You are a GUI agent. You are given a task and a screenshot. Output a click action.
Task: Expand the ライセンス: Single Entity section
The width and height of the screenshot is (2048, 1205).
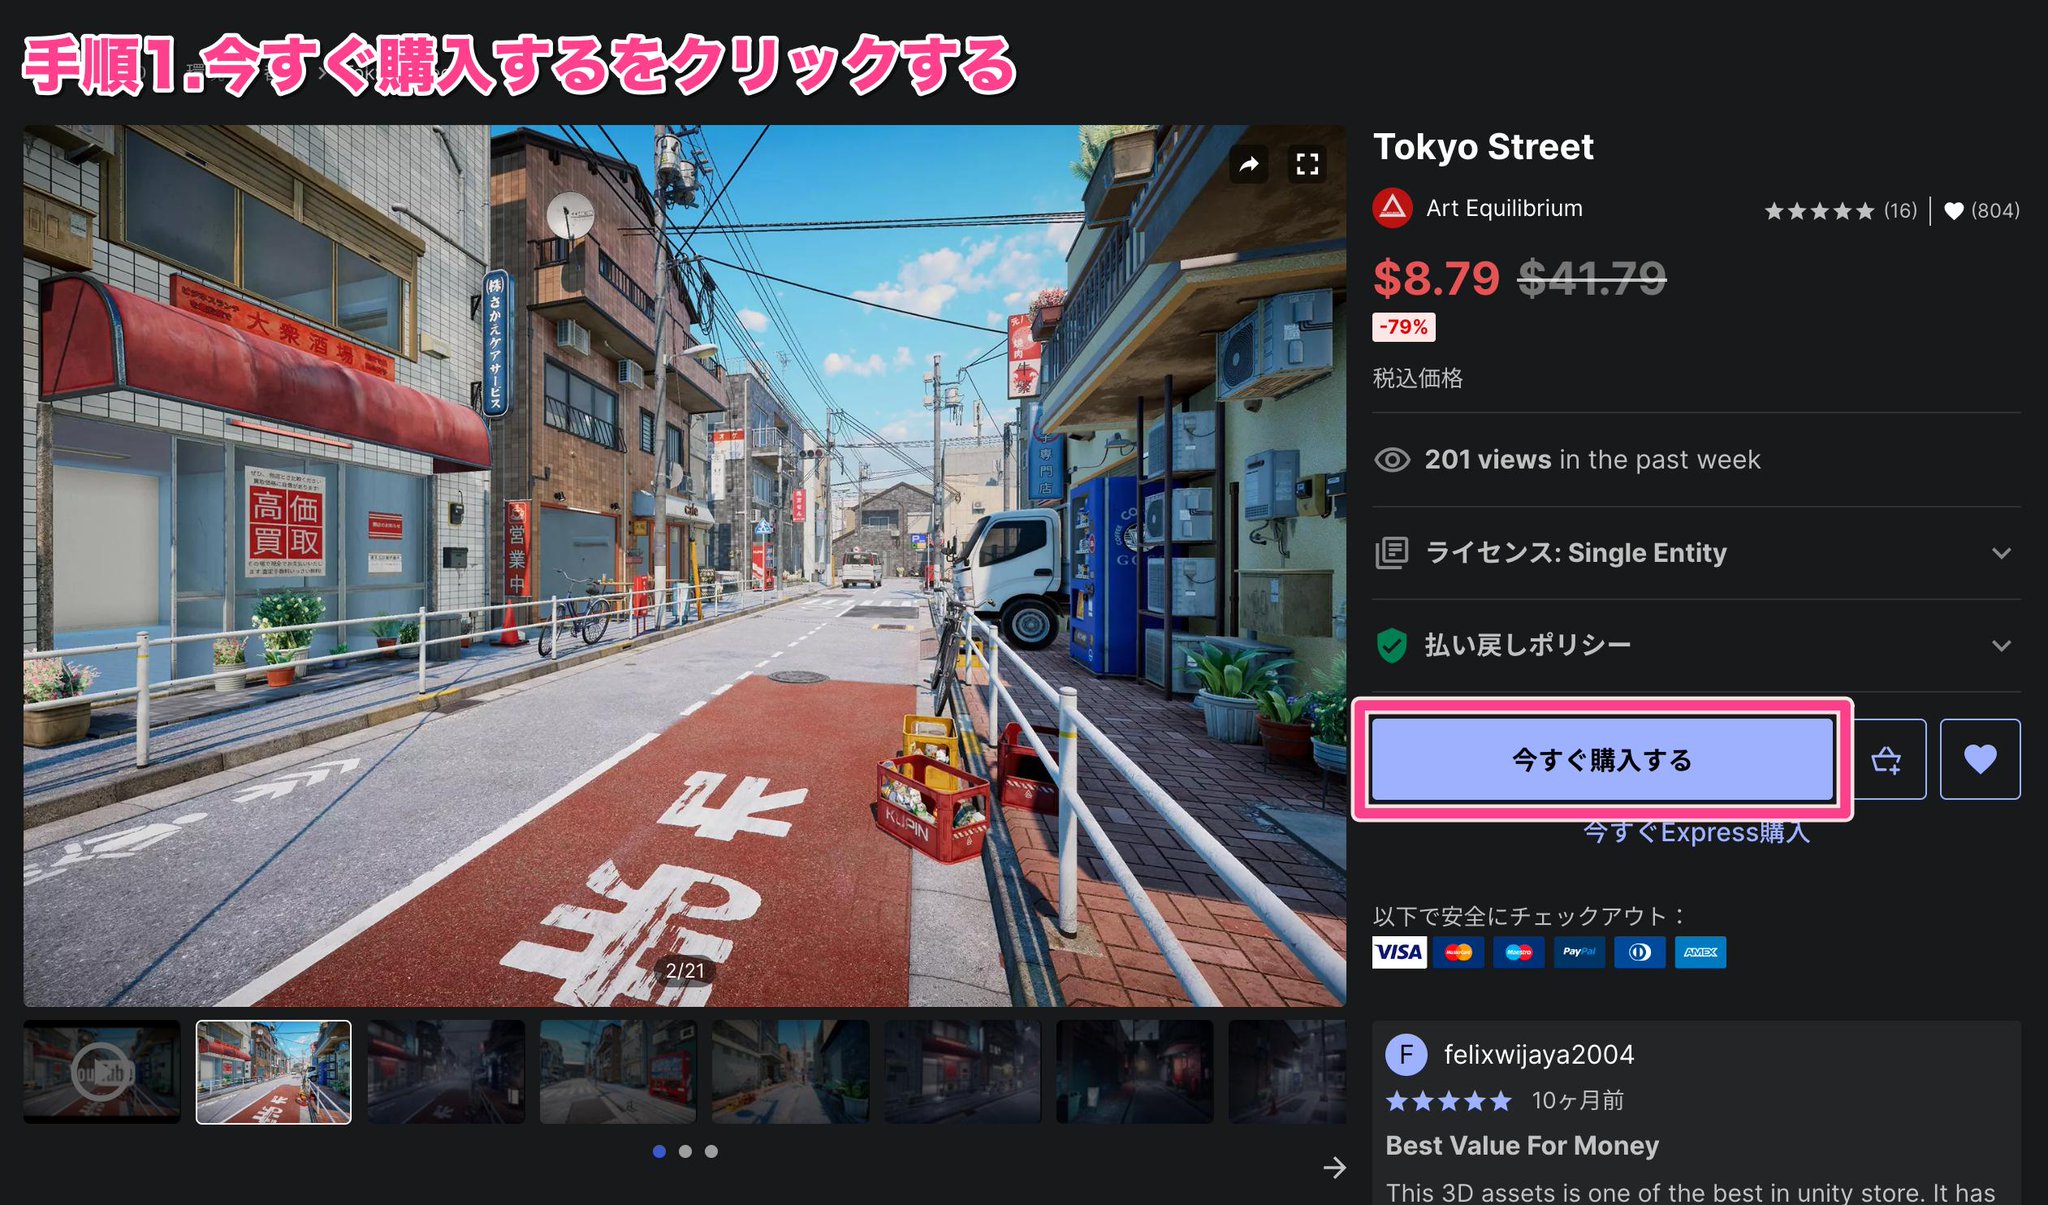point(1697,553)
